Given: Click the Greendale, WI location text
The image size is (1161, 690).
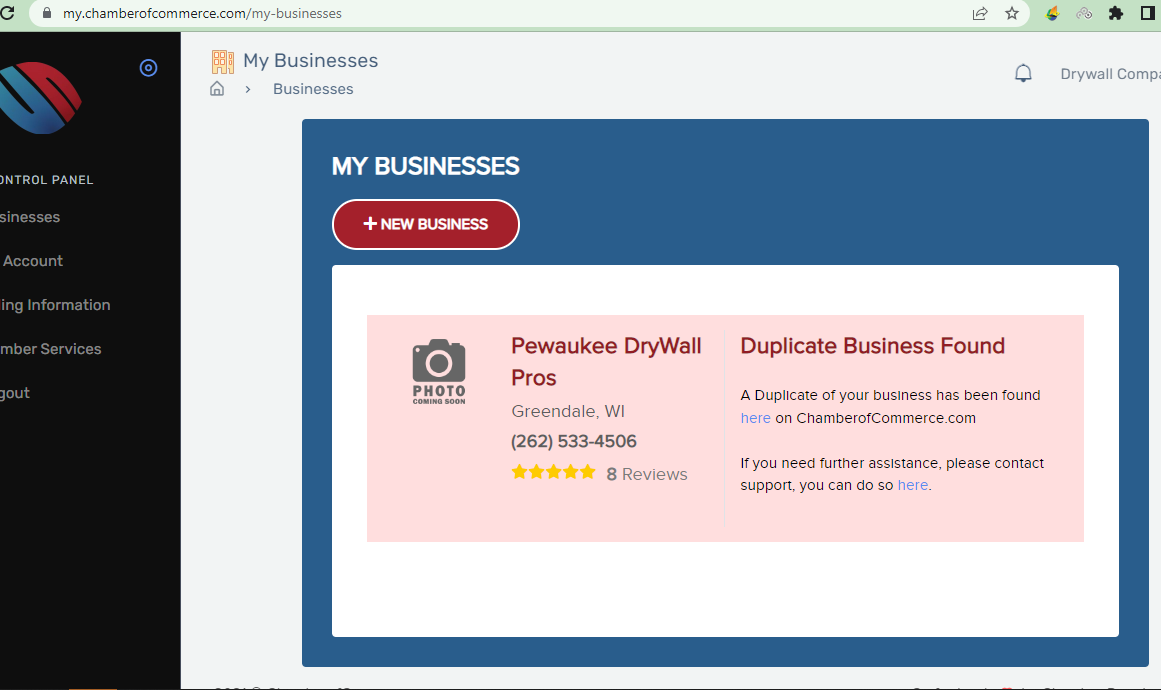Looking at the screenshot, I should (x=568, y=412).
